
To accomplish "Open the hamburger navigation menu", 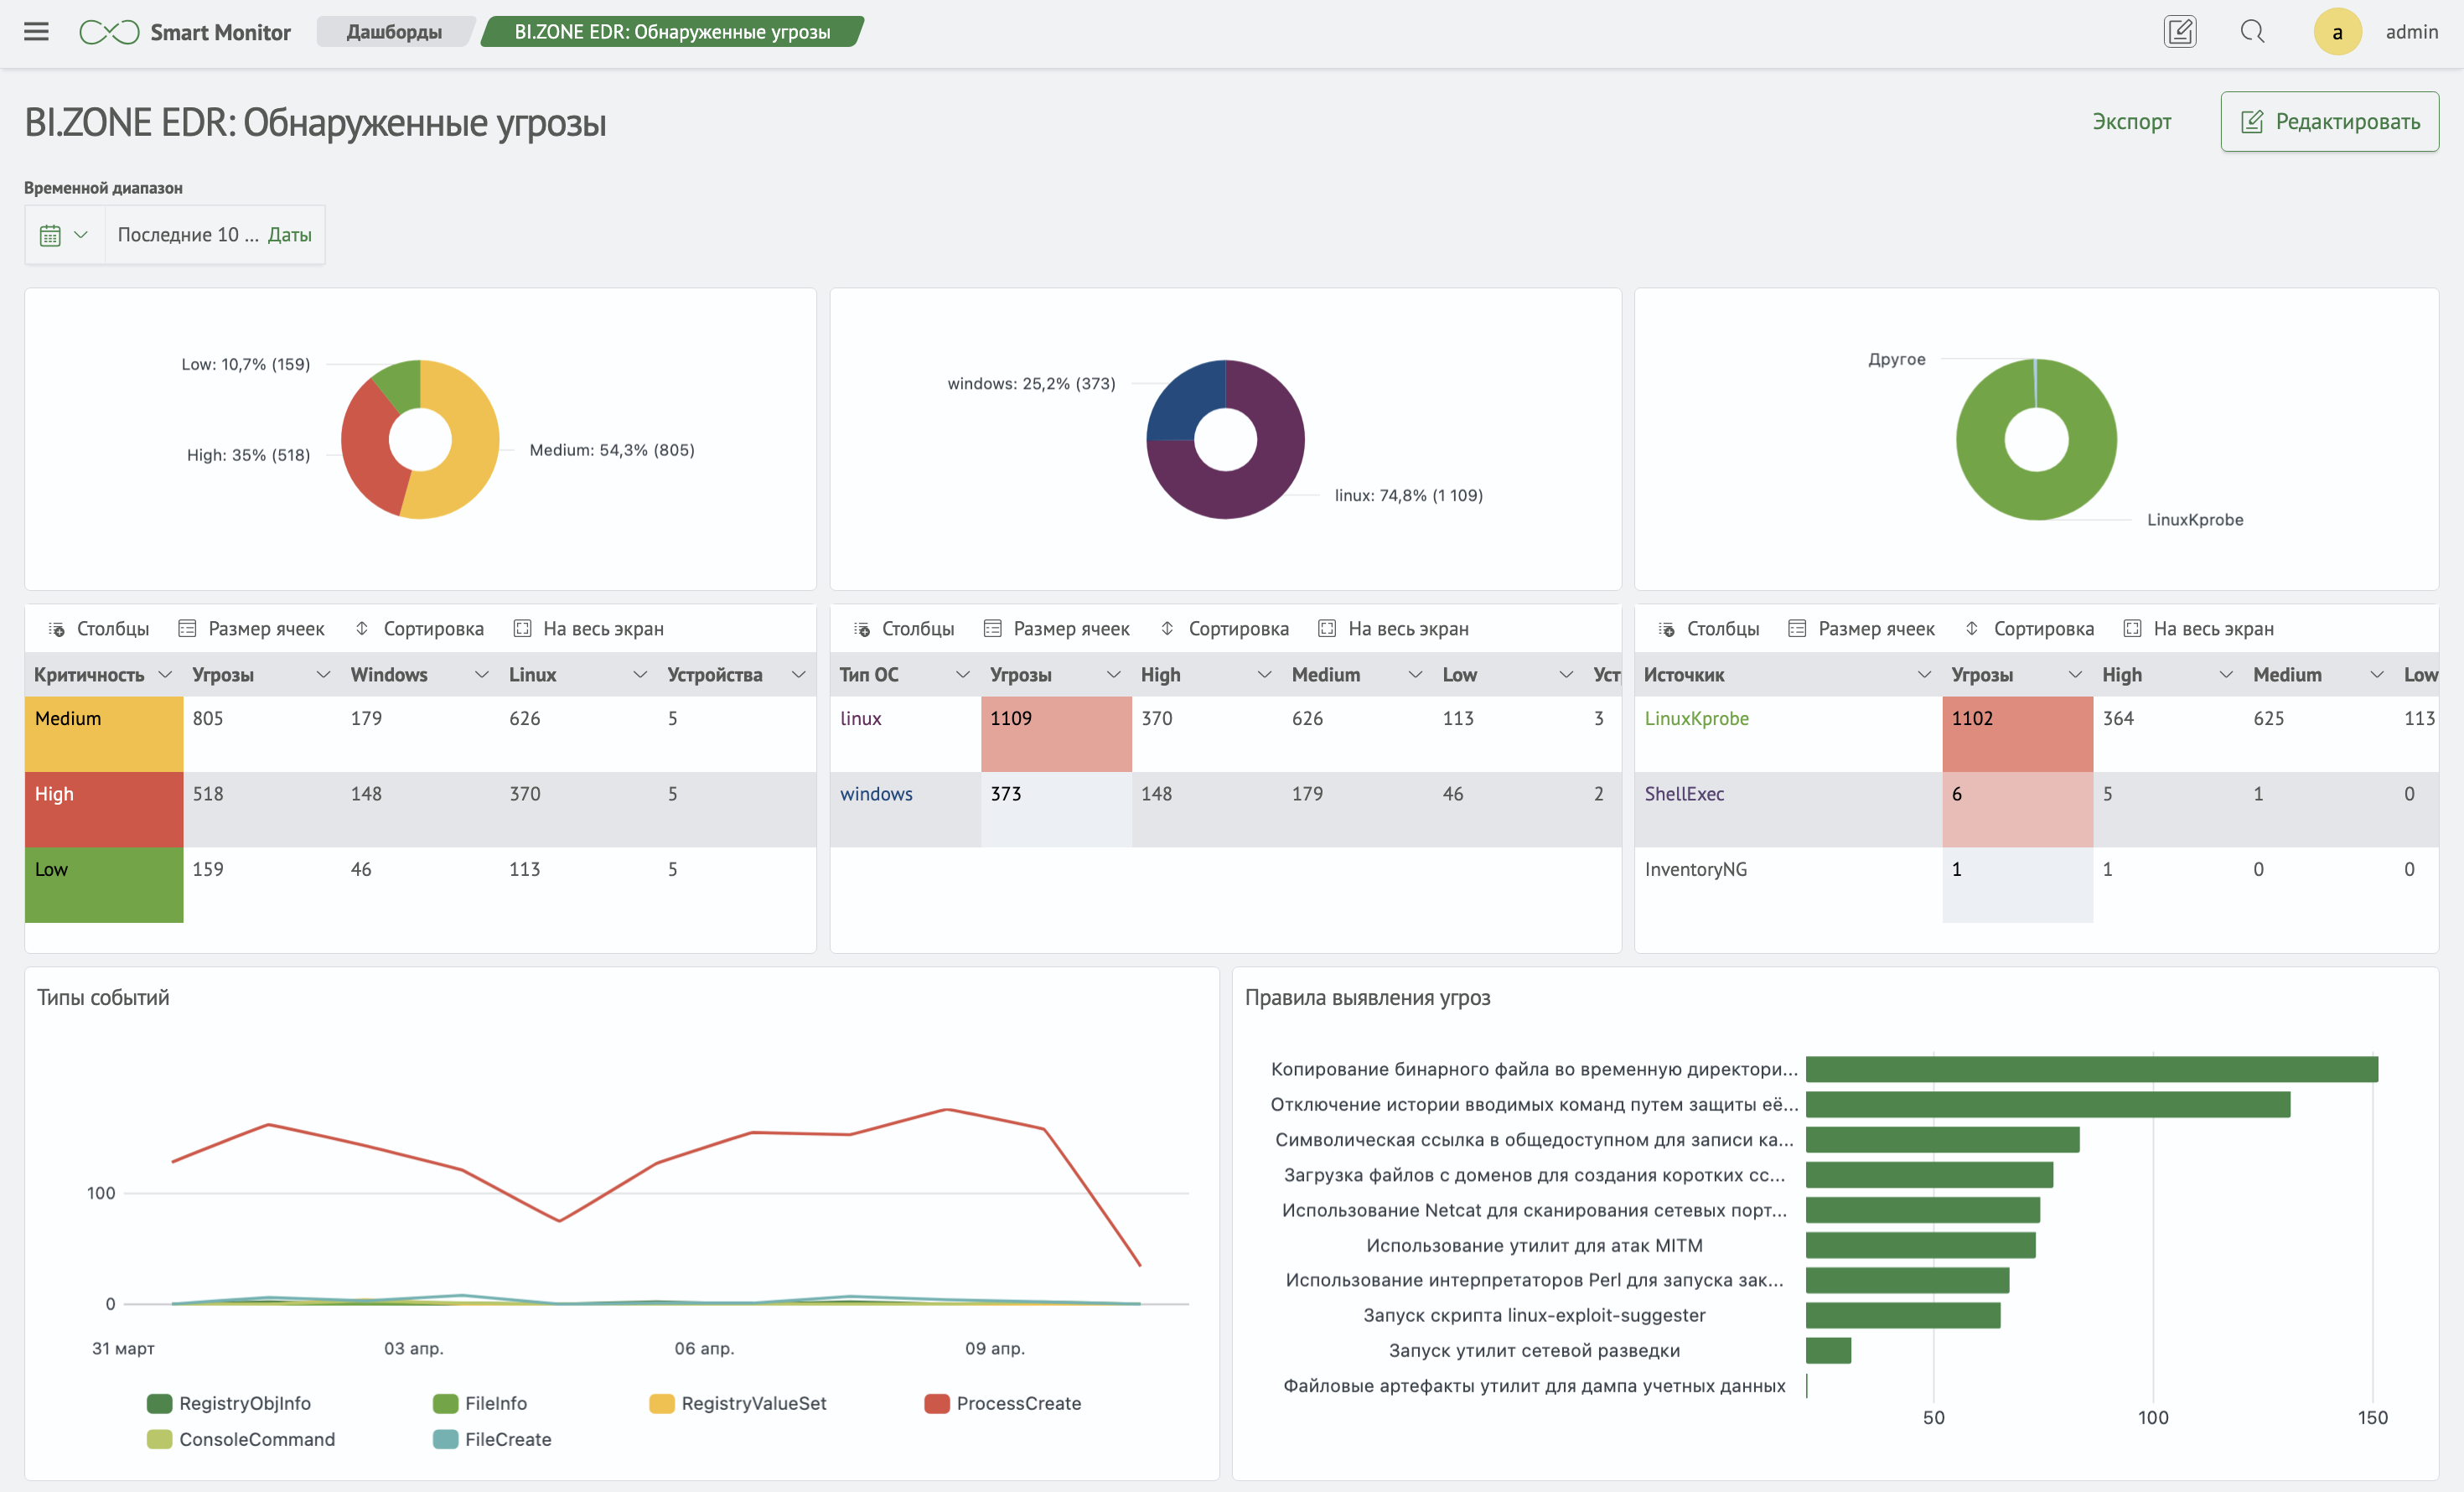I will [x=36, y=32].
